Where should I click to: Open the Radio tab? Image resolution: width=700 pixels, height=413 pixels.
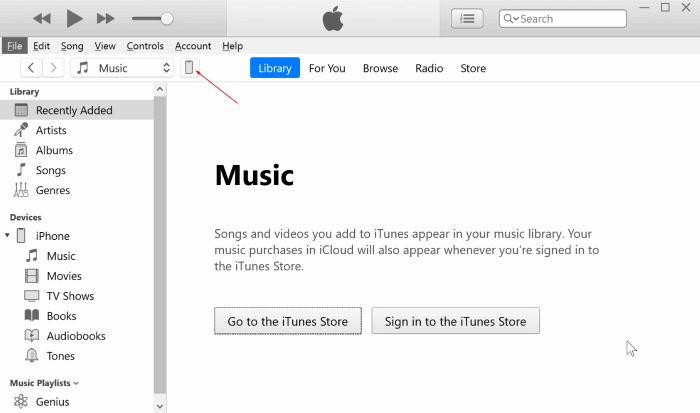(x=429, y=68)
